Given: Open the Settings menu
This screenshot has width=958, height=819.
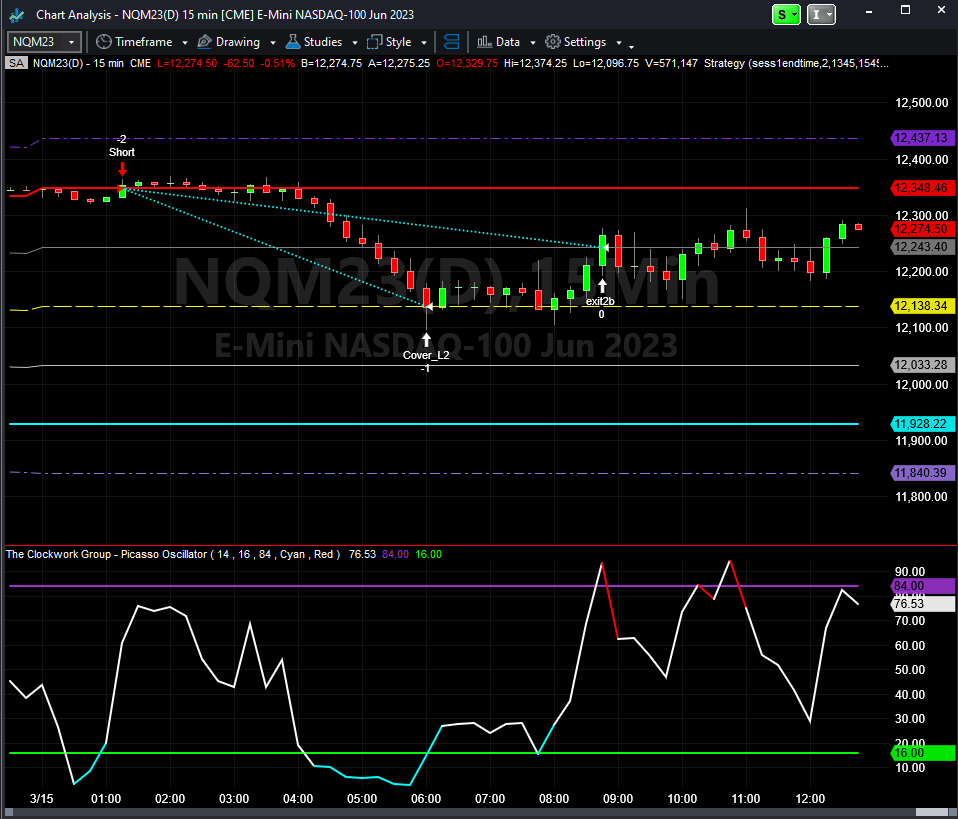Looking at the screenshot, I should click(584, 42).
